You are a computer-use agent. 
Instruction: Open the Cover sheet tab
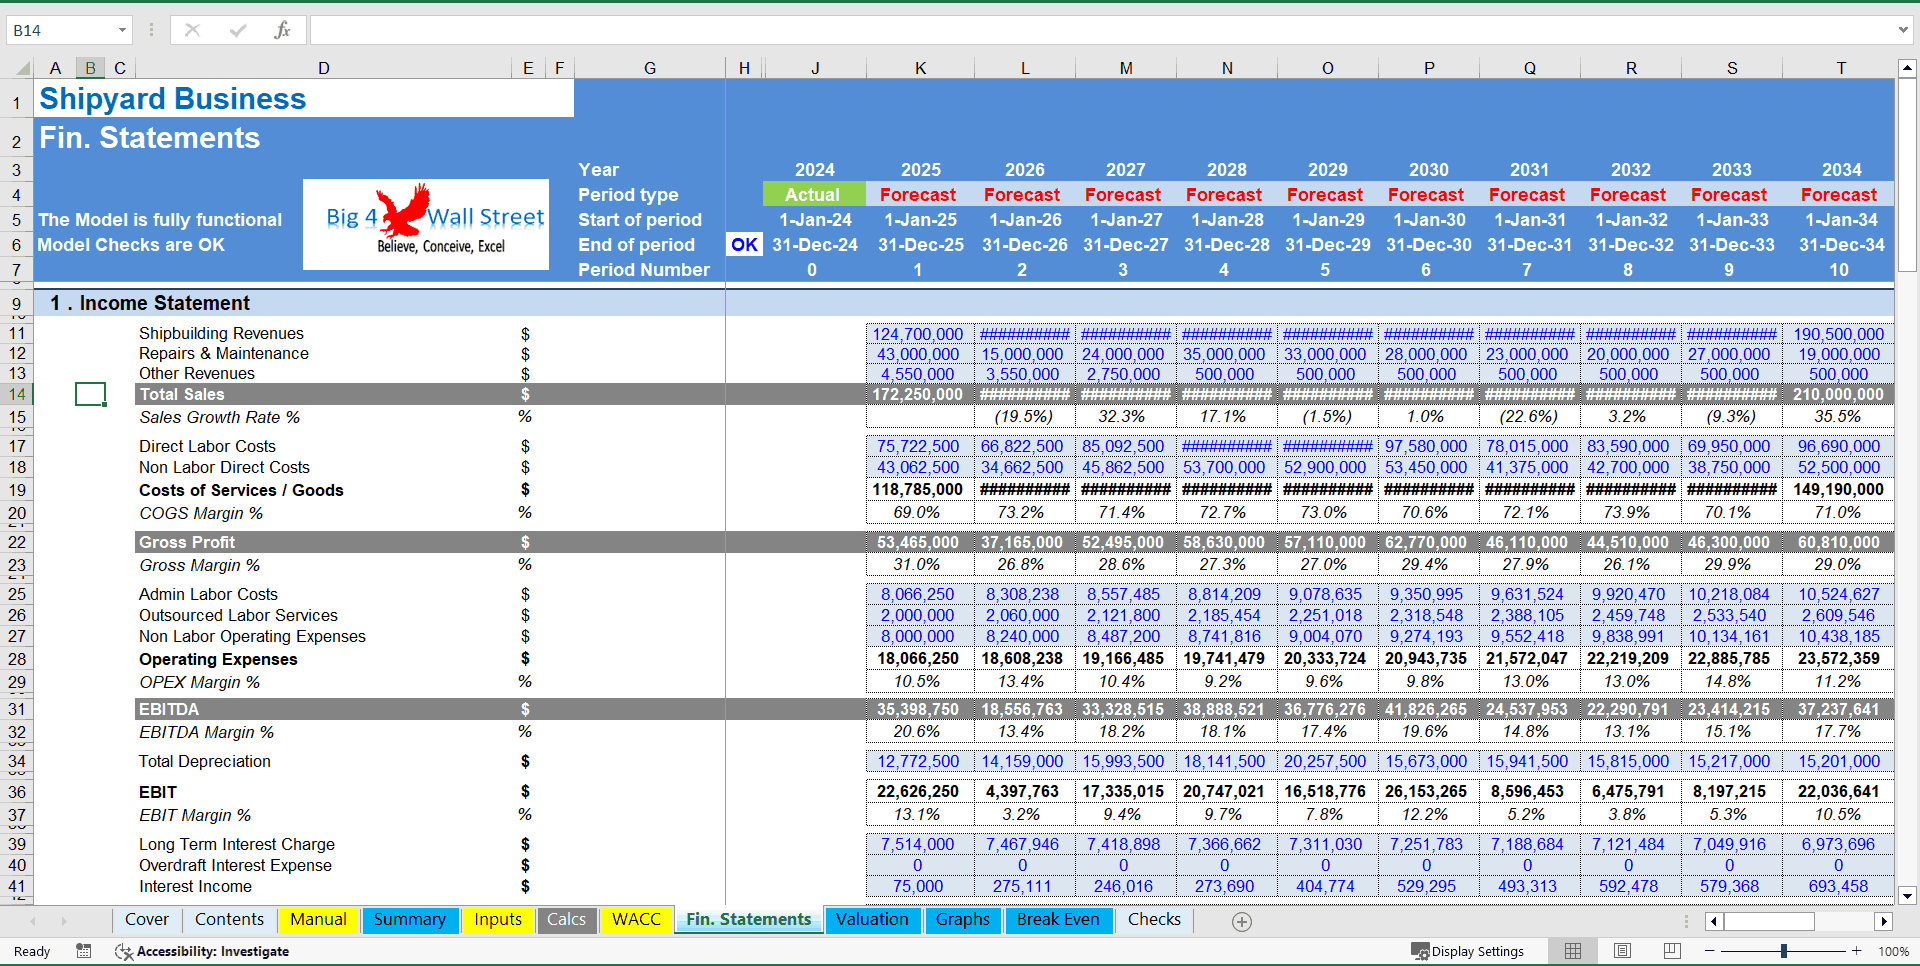[147, 919]
